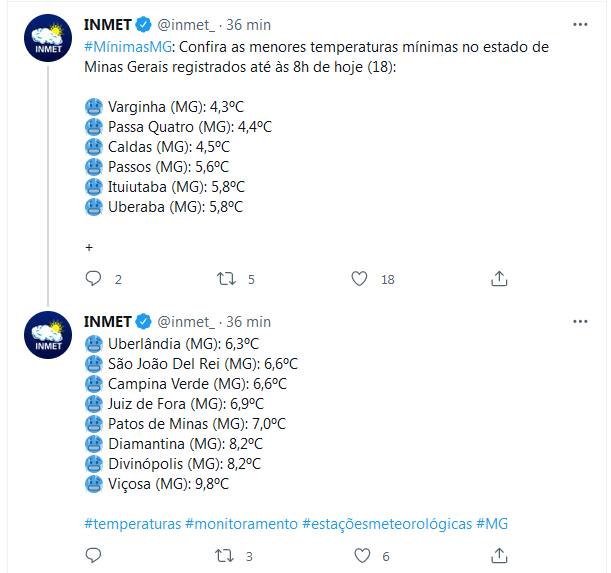The image size is (611, 573).
Task: Retweet the first INMET tweet
Action: pyautogui.click(x=226, y=279)
